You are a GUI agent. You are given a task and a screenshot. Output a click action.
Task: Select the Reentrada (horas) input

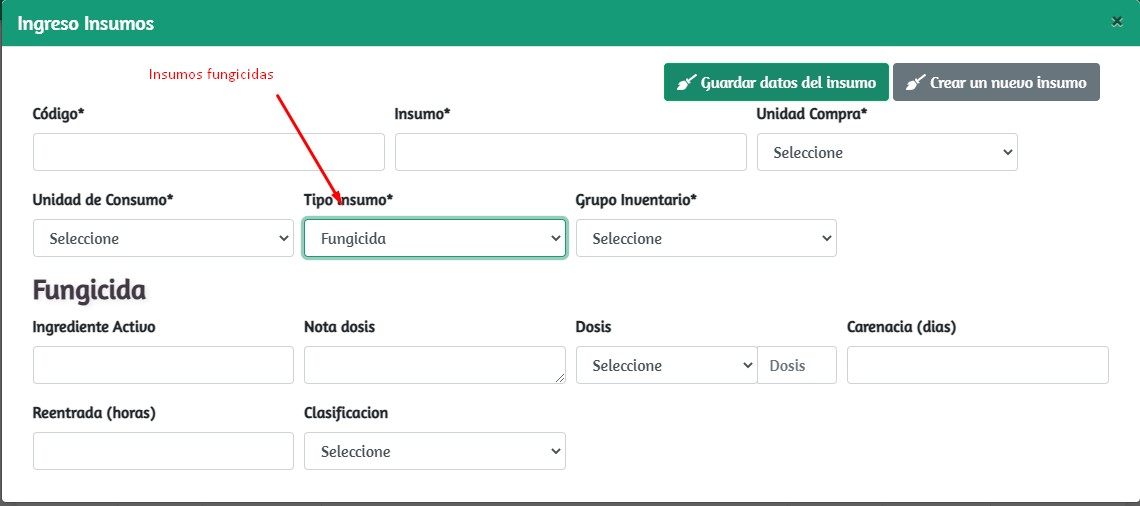[x=163, y=451]
